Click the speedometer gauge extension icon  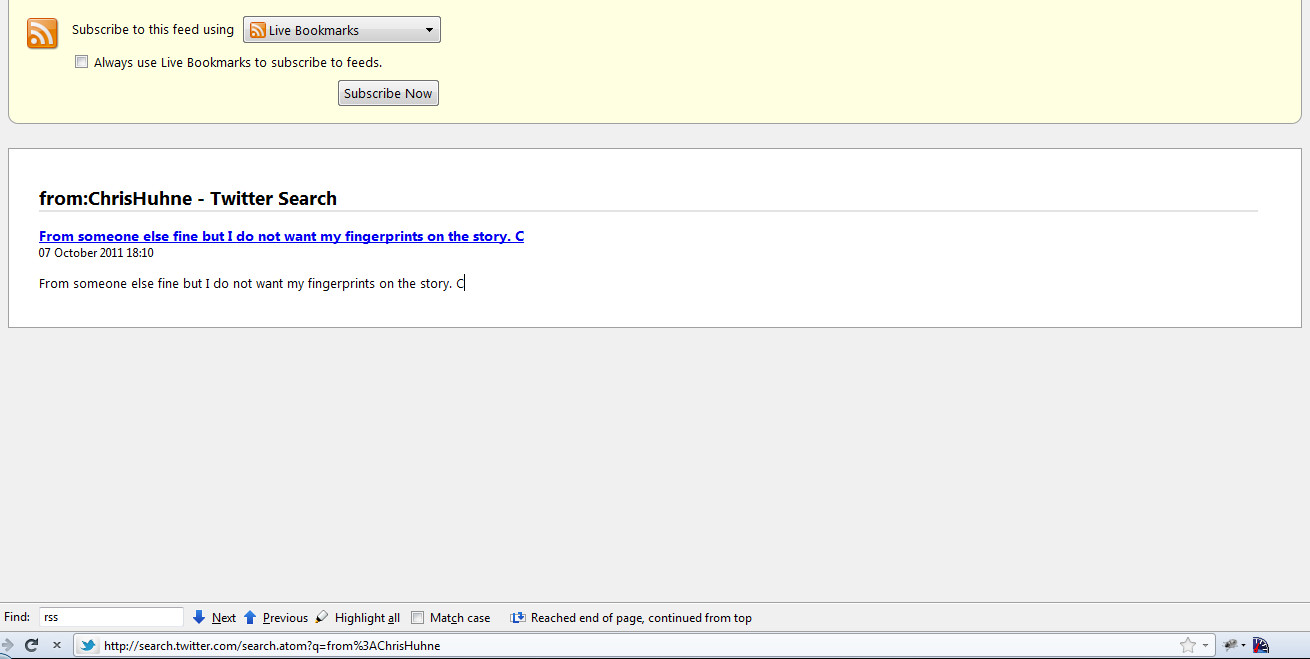1261,645
